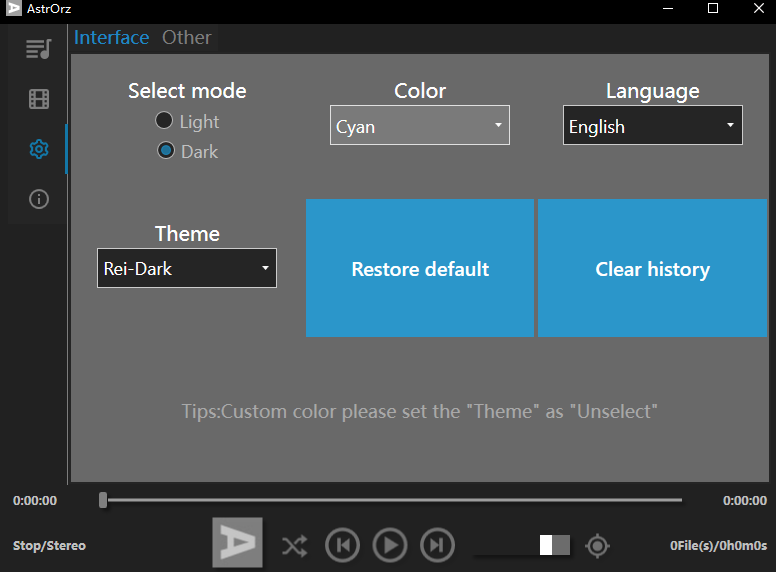Image resolution: width=776 pixels, height=572 pixels.
Task: Click the total time 0:00:00 on right
Action: tap(745, 500)
